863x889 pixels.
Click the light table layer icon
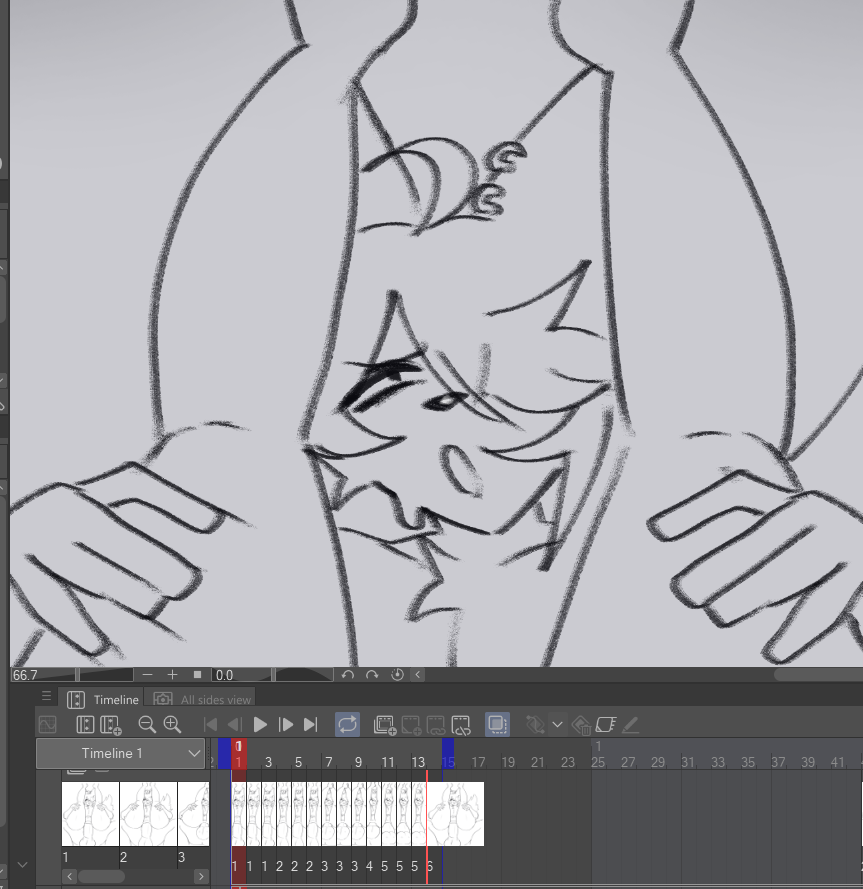pos(606,725)
